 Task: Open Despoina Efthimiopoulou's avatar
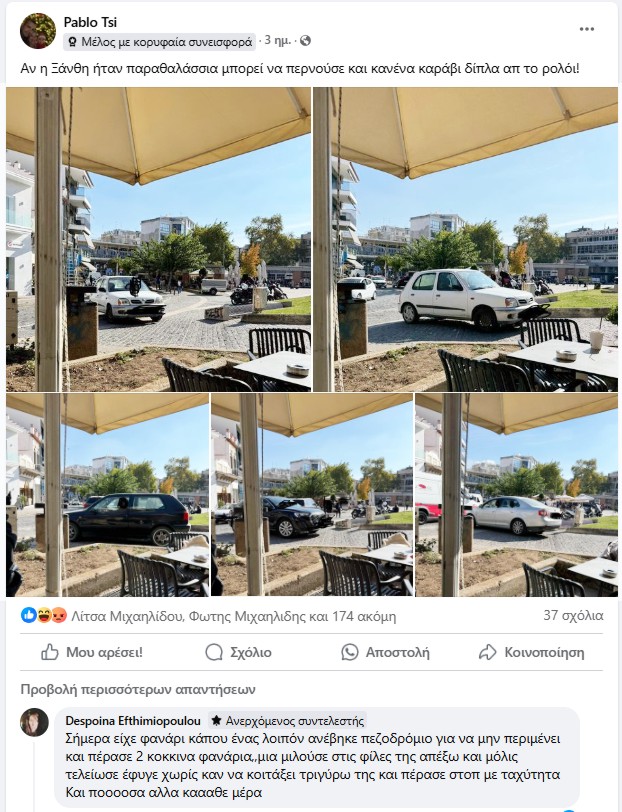[x=34, y=722]
